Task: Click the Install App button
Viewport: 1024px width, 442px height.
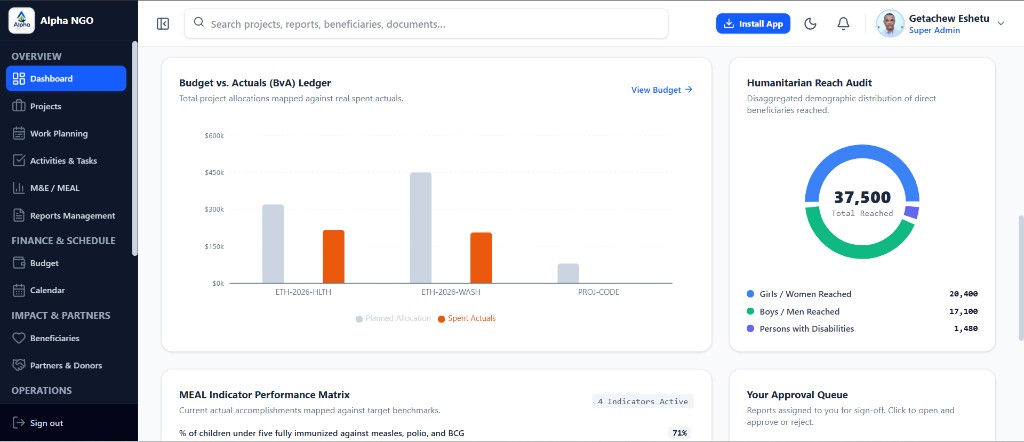Action: pyautogui.click(x=753, y=24)
